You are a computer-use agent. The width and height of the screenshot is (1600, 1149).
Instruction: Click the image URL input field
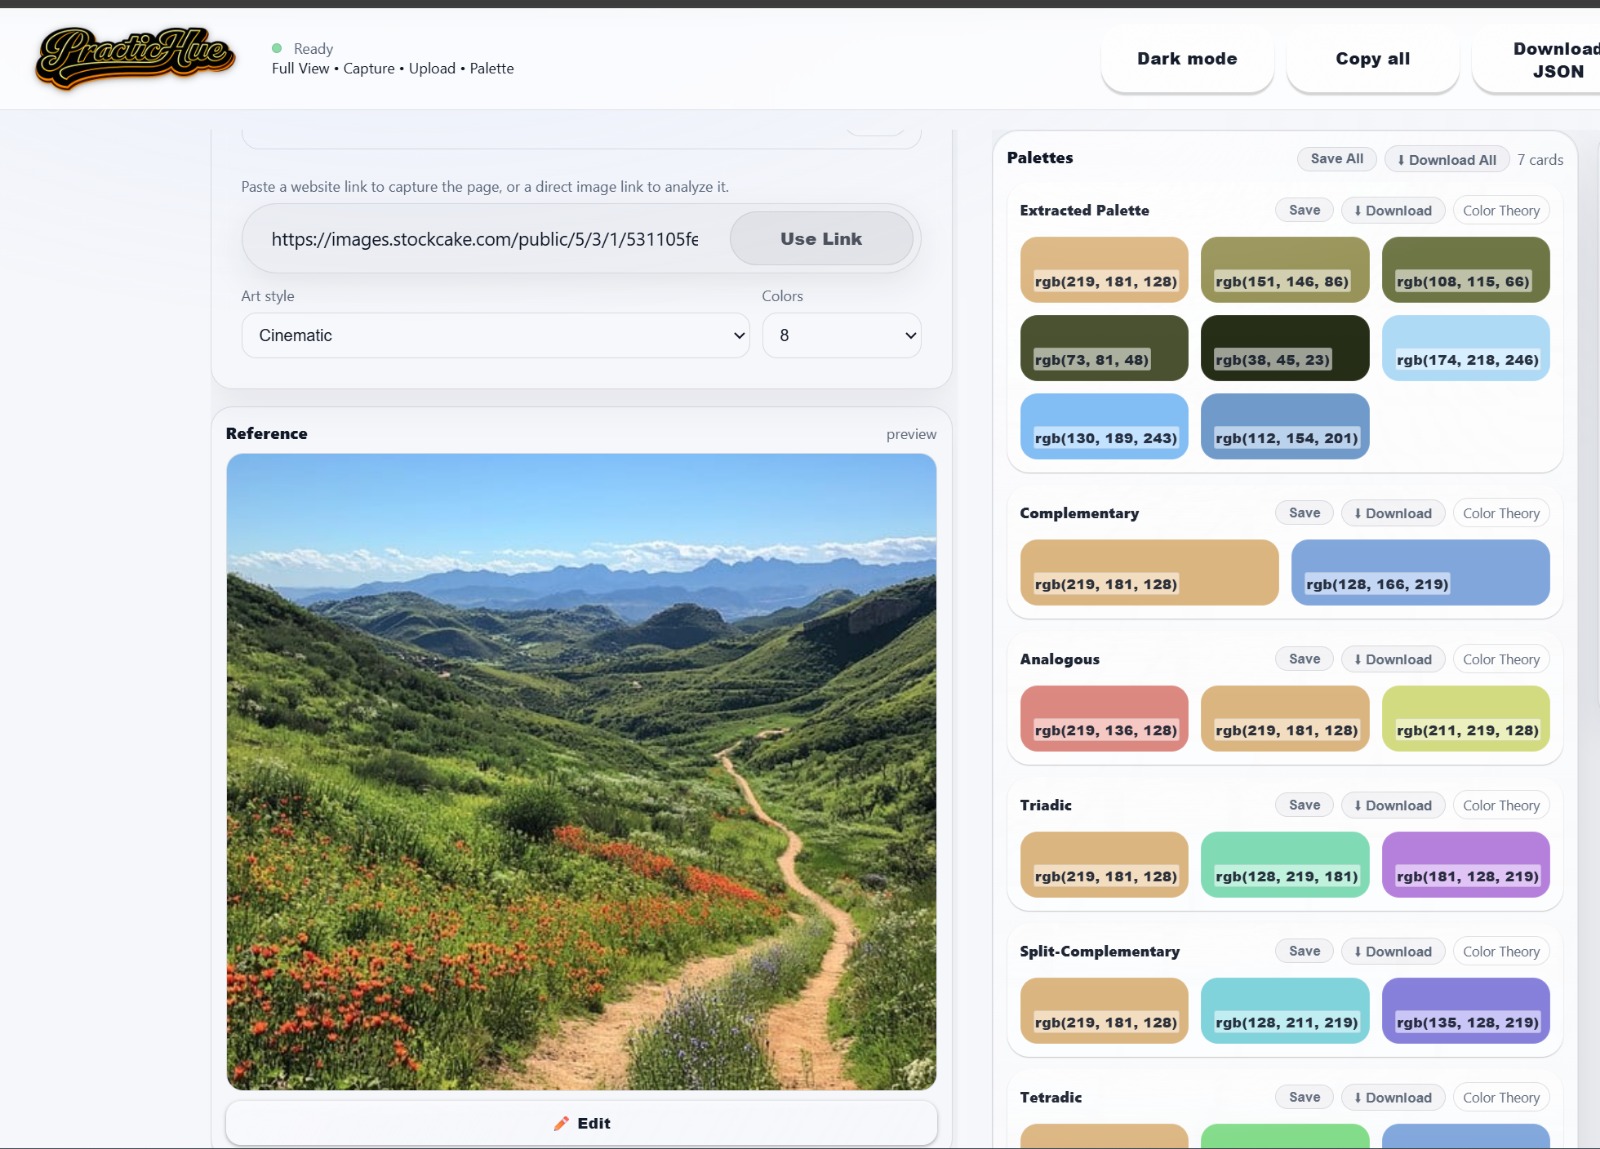coord(485,239)
